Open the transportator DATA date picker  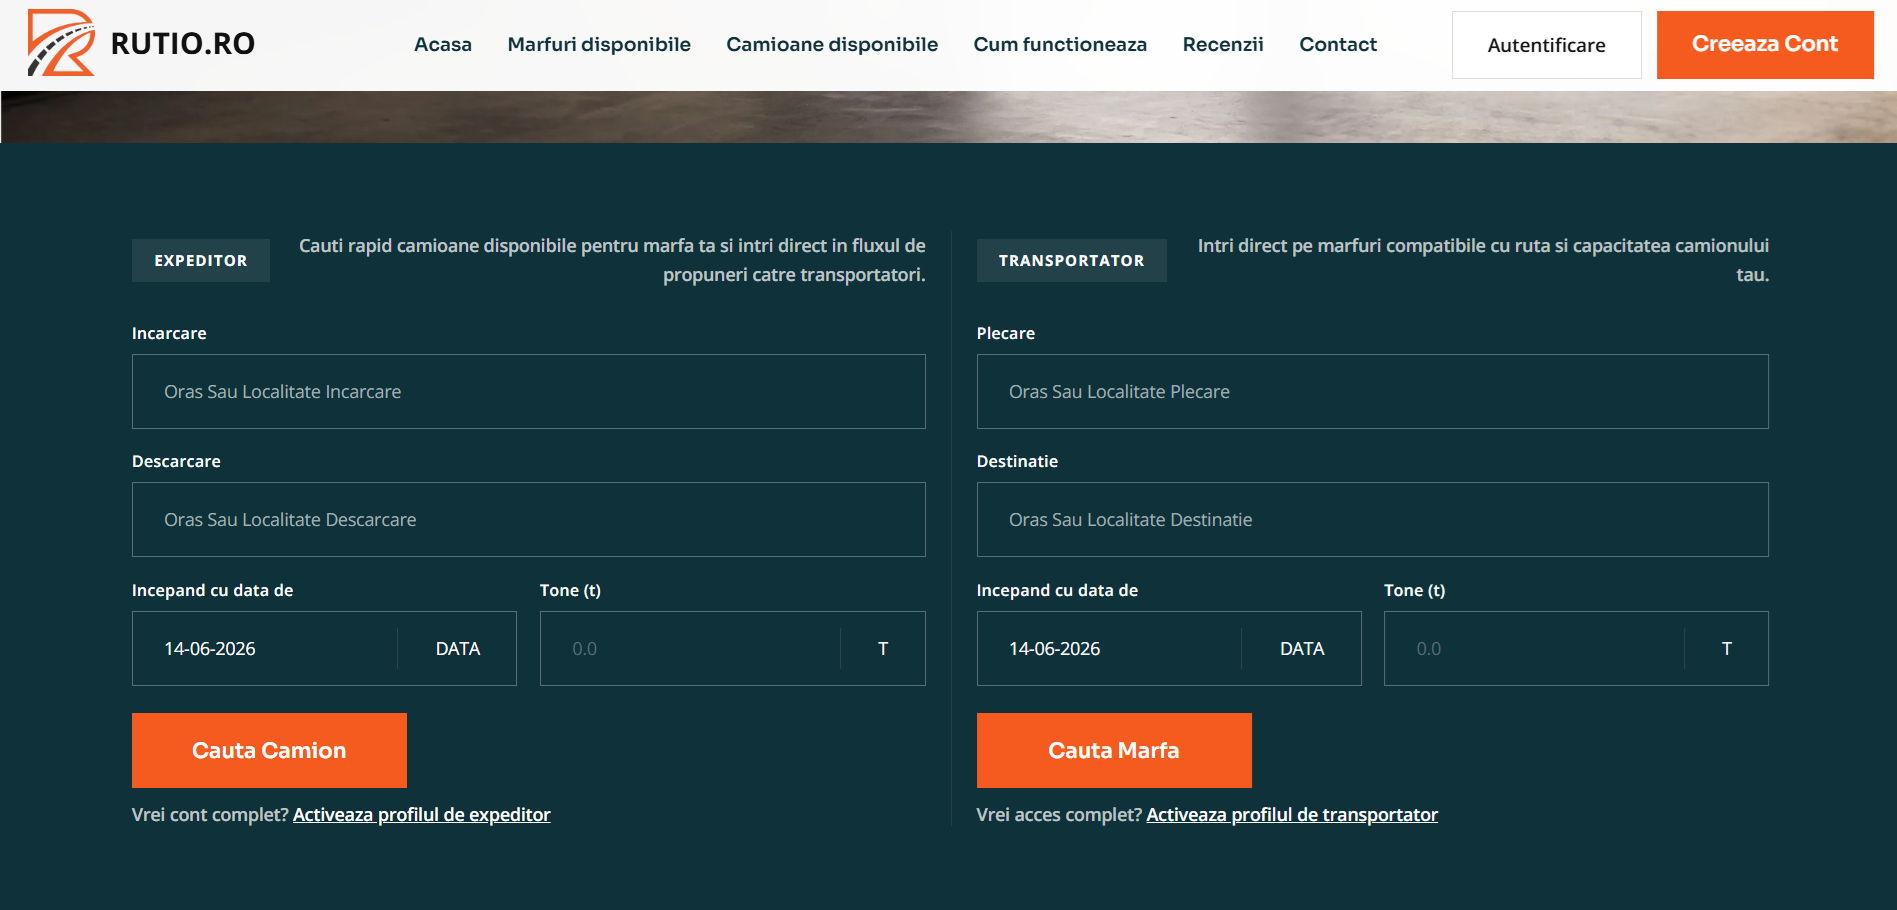point(1302,648)
